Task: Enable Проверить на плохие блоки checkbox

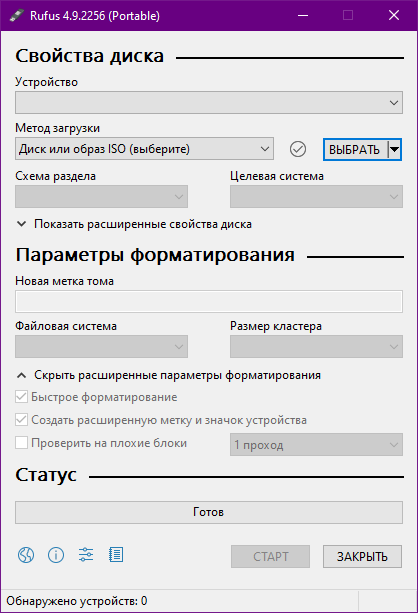Action: (22, 443)
